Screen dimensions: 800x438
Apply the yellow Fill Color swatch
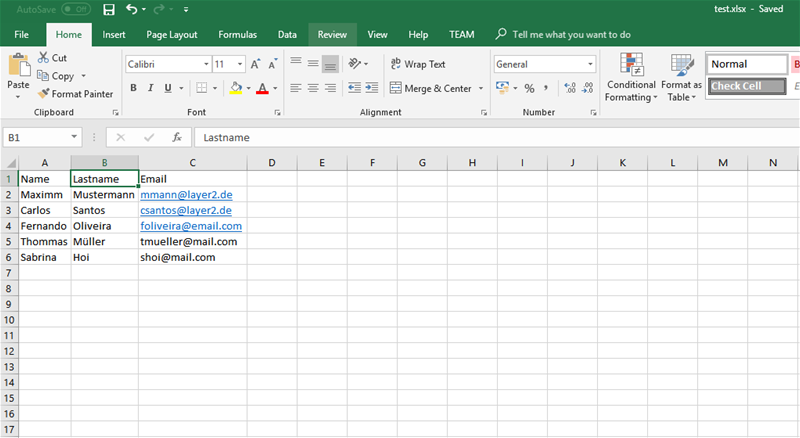235,88
